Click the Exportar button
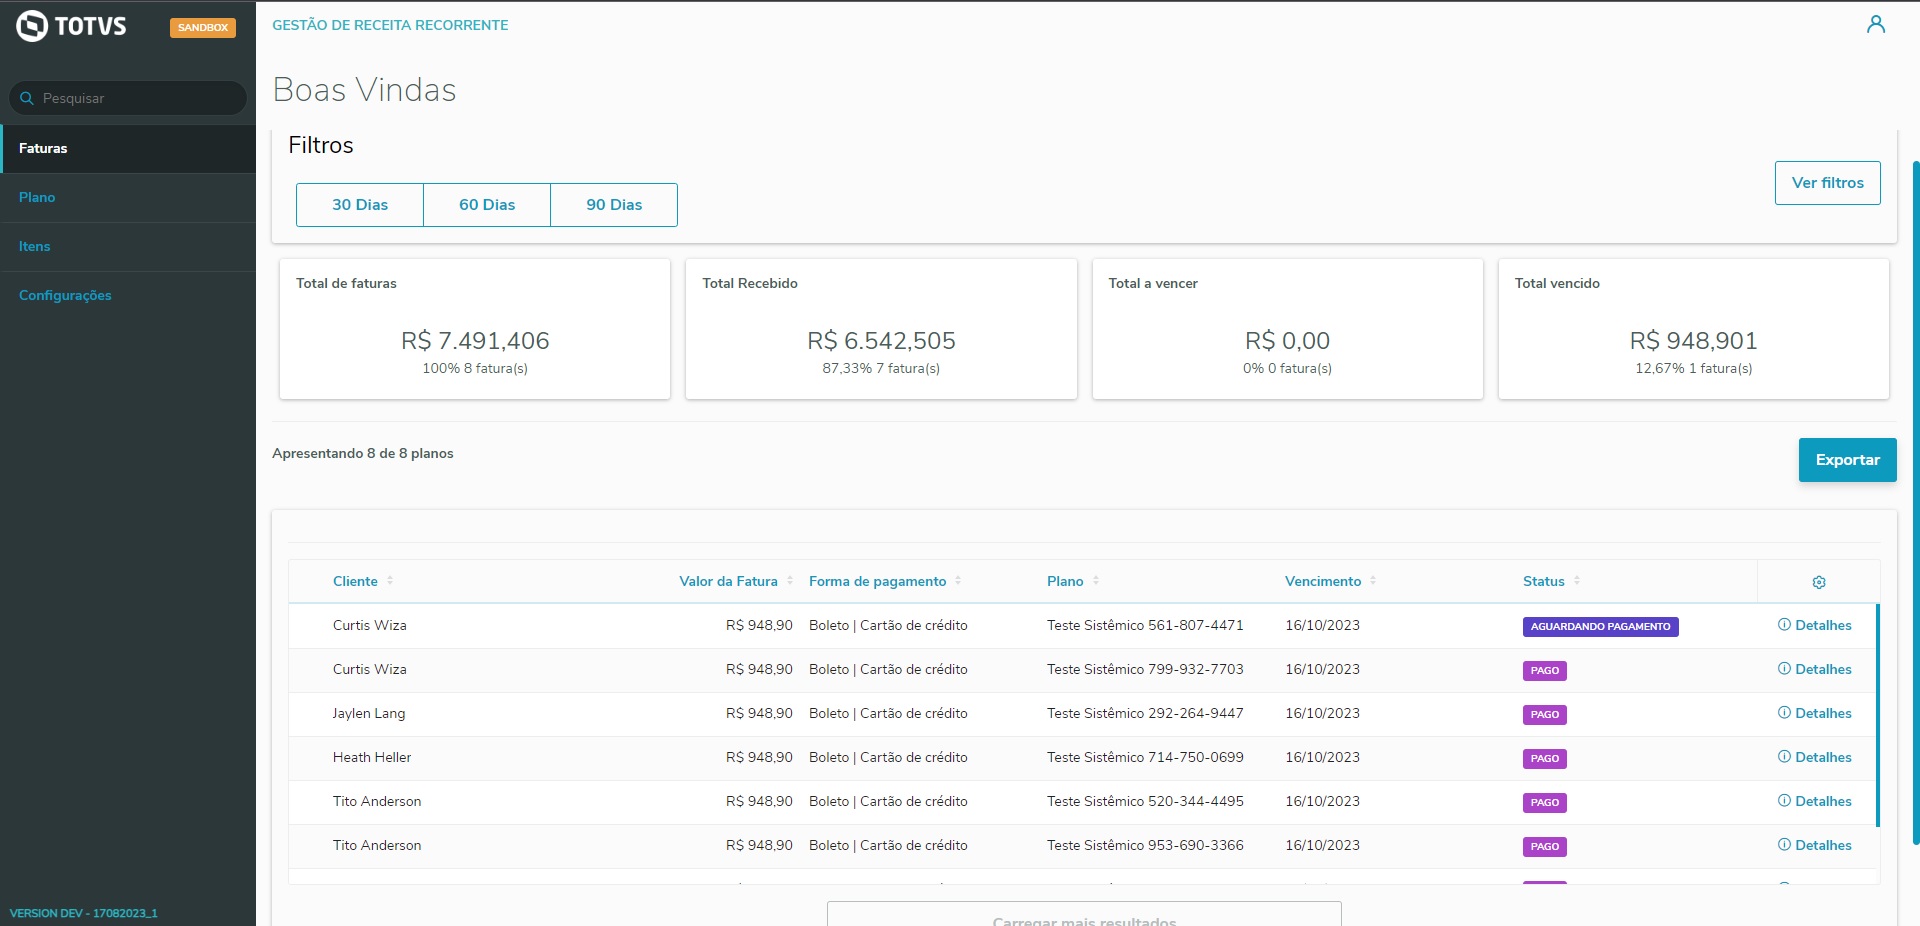 coord(1847,460)
